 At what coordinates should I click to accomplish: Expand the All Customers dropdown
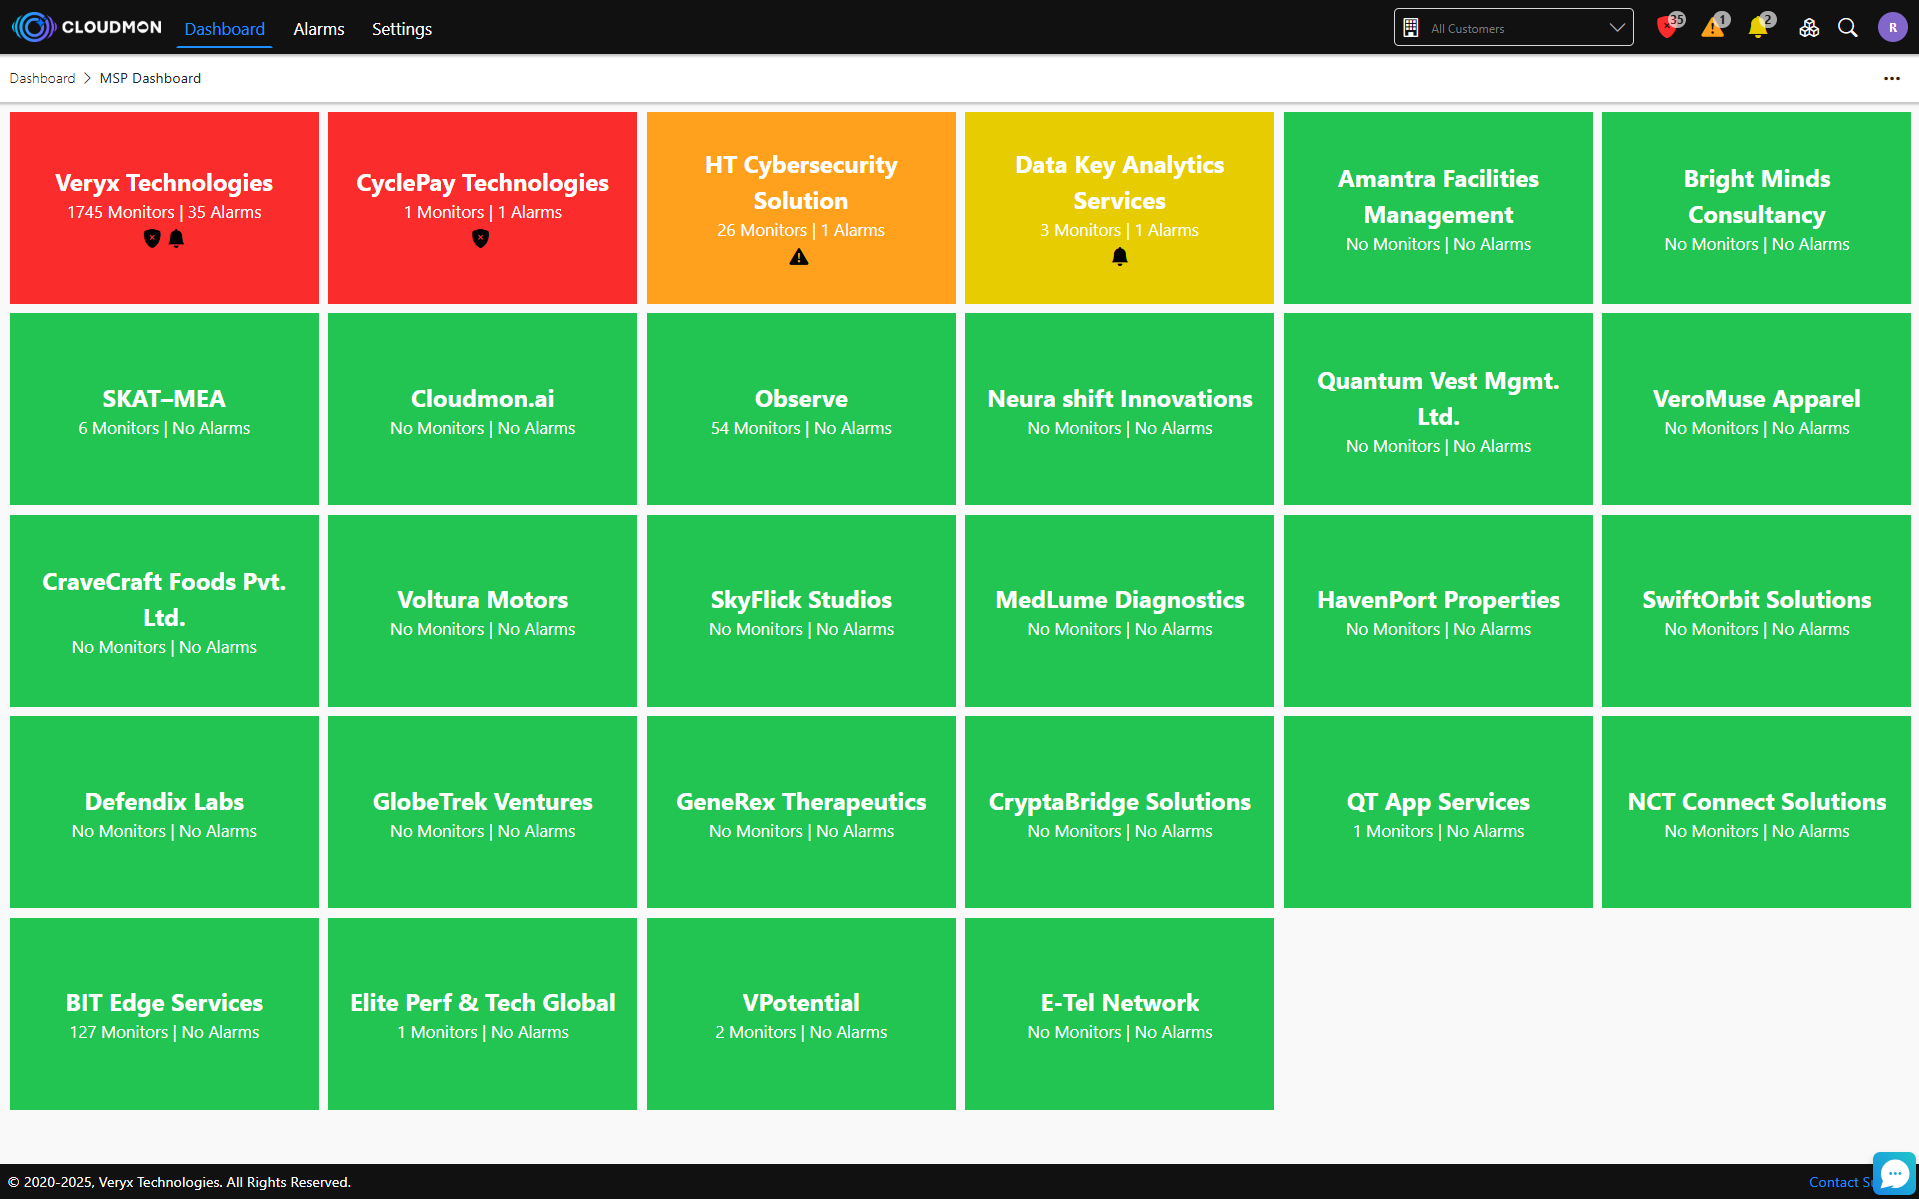pyautogui.click(x=1513, y=28)
